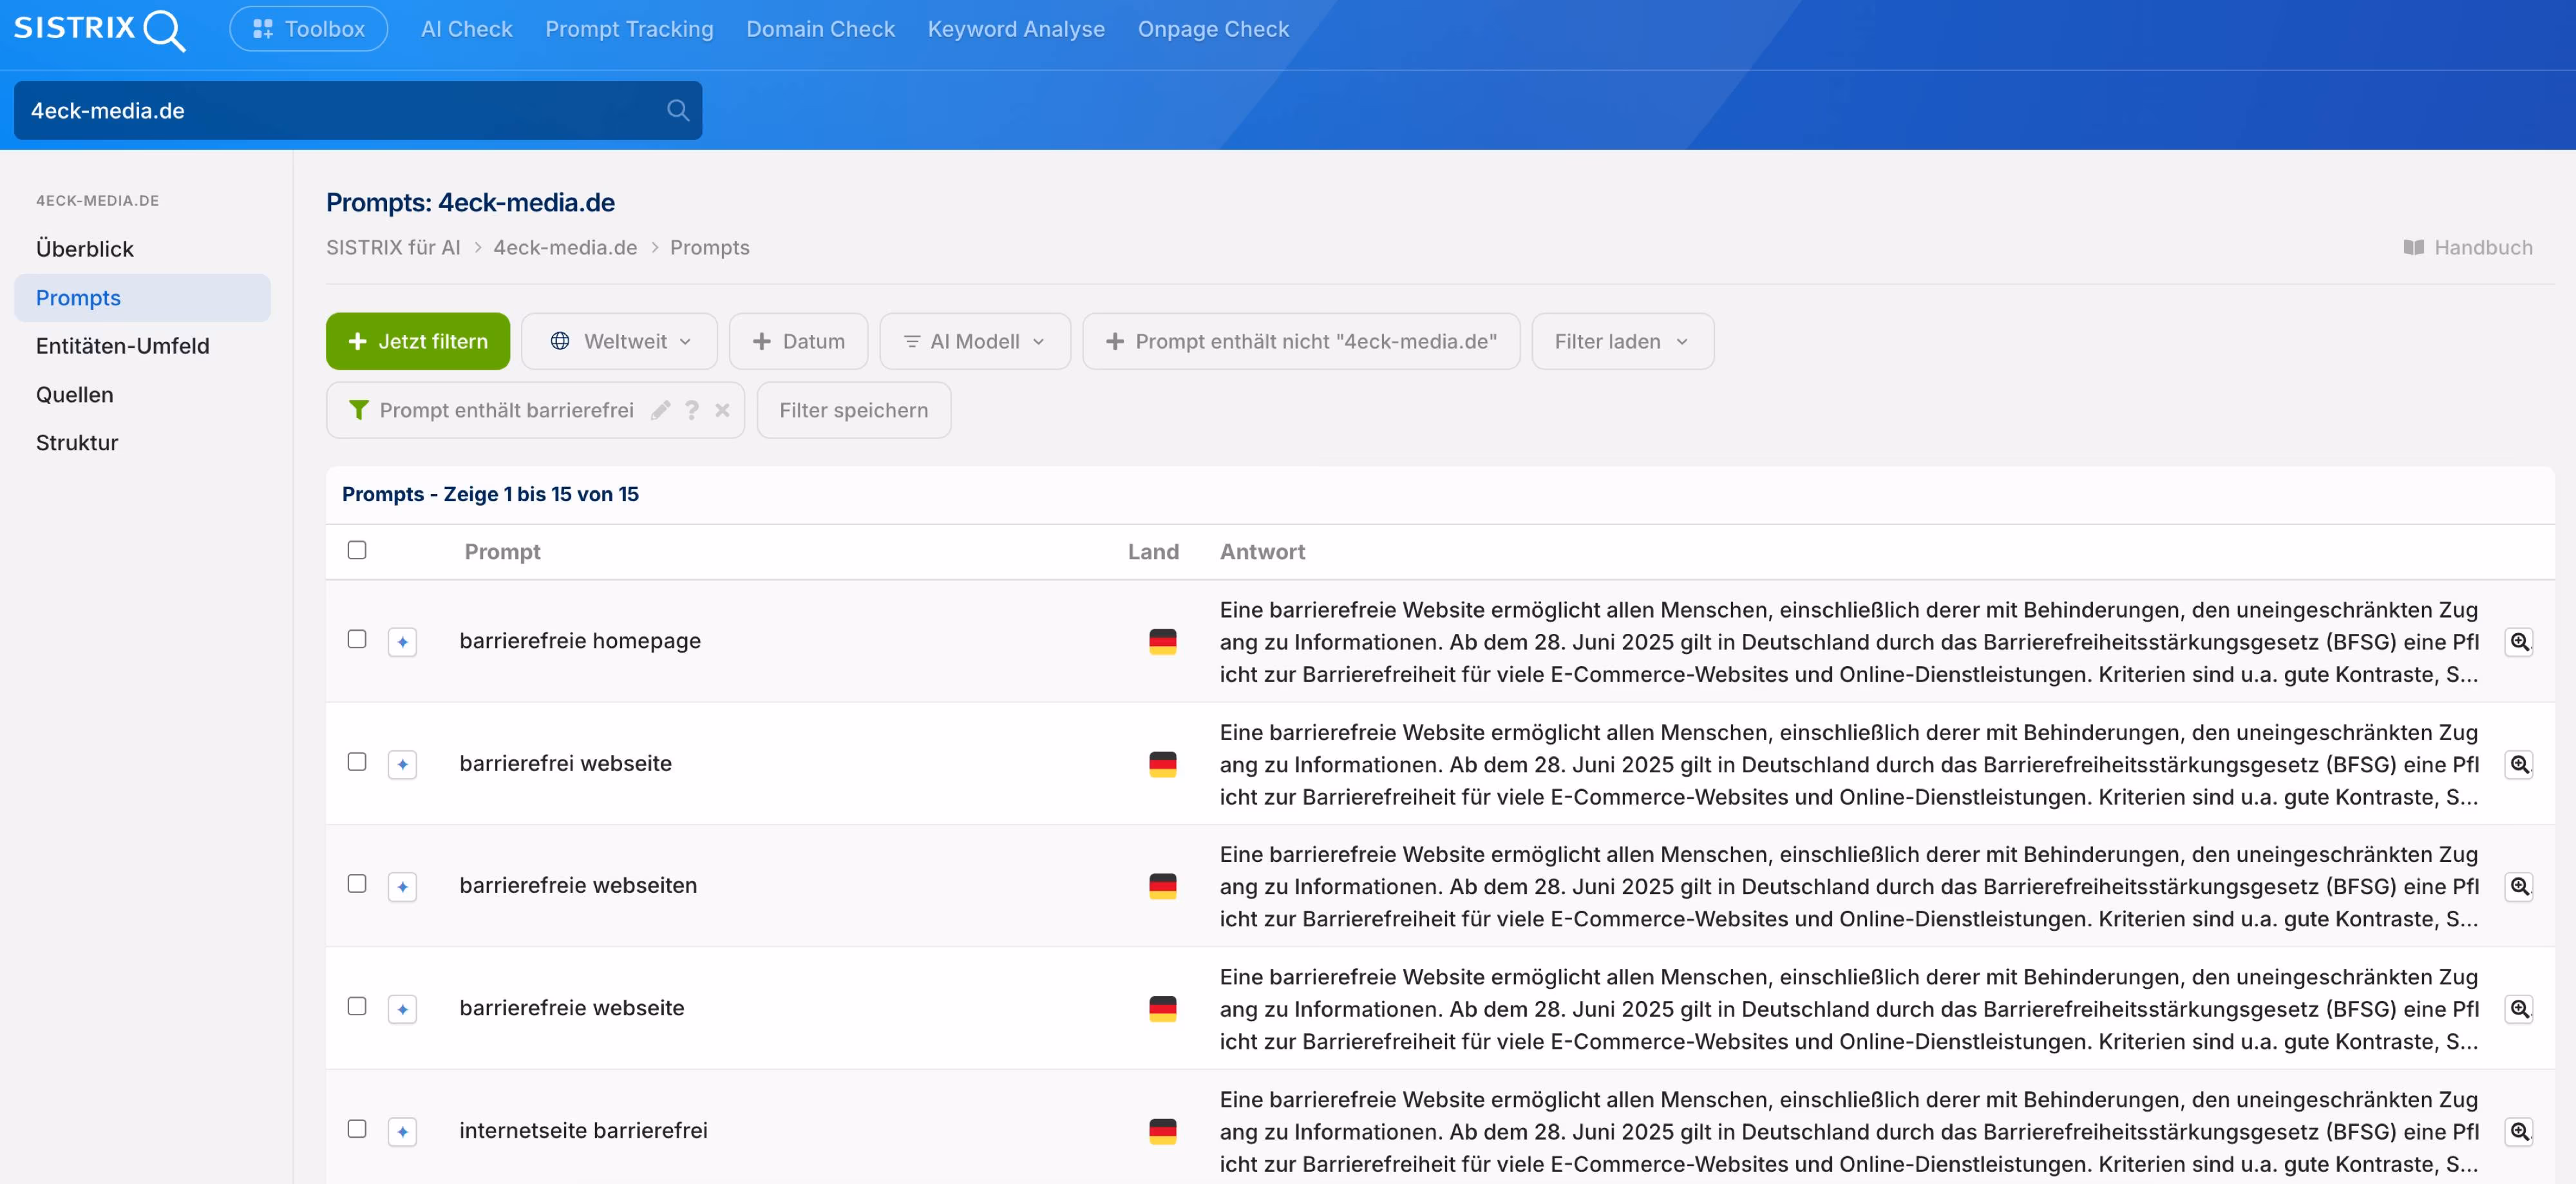
Task: Go to Domain Check
Action: (x=820, y=29)
